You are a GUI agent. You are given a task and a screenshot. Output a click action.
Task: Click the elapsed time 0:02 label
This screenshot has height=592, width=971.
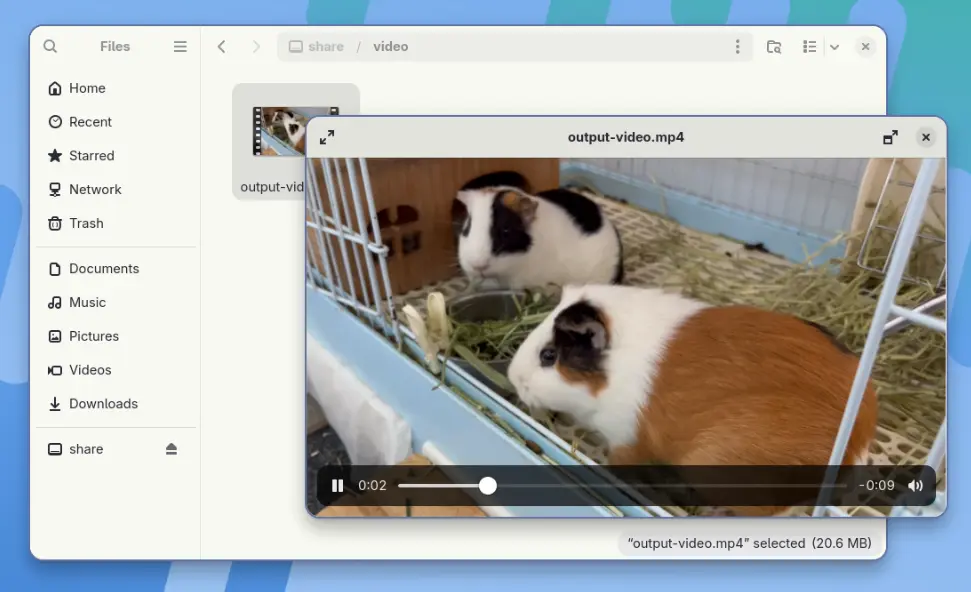coord(372,485)
